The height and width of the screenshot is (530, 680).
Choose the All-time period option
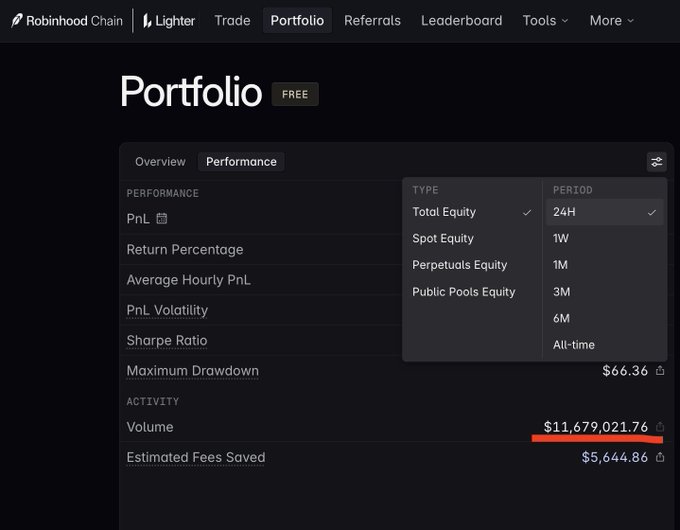[x=605, y=345]
